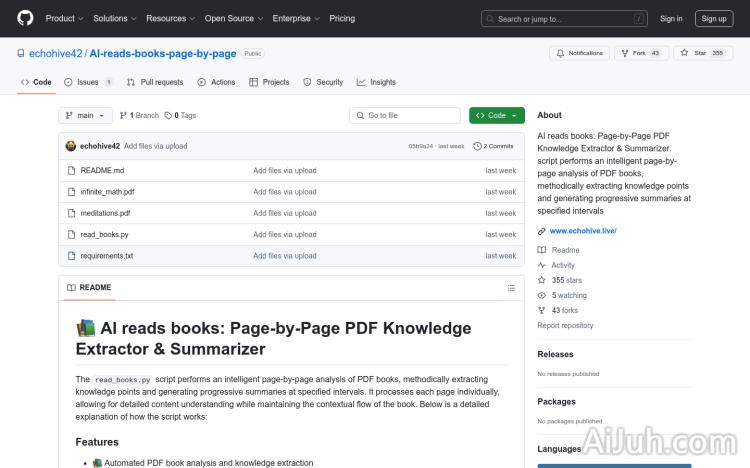750x468 pixels.
Task: View the 355 stars link
Action: [567, 280]
